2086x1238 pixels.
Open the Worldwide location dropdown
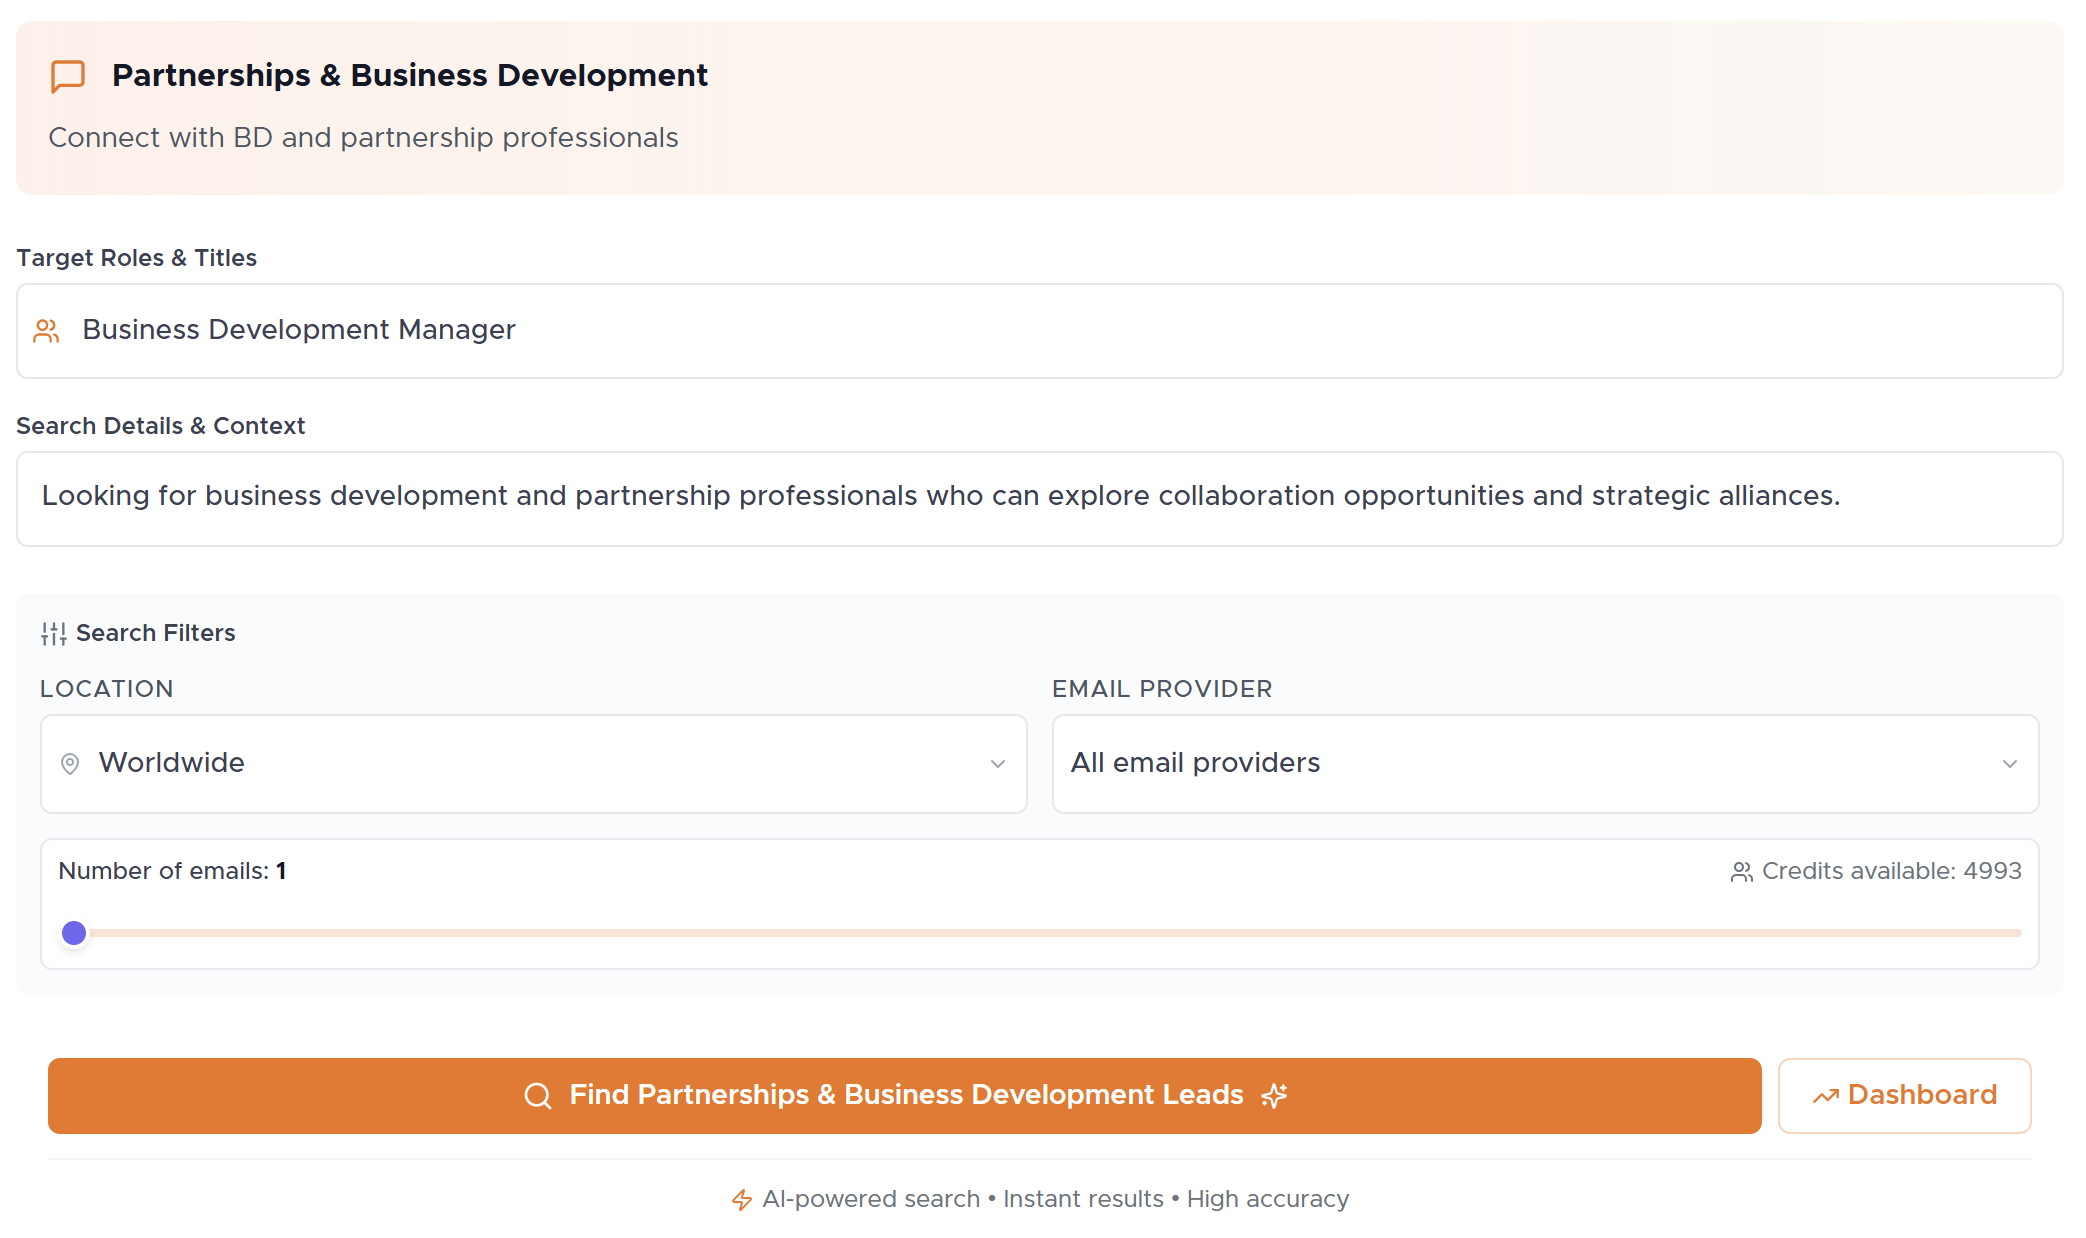point(533,764)
